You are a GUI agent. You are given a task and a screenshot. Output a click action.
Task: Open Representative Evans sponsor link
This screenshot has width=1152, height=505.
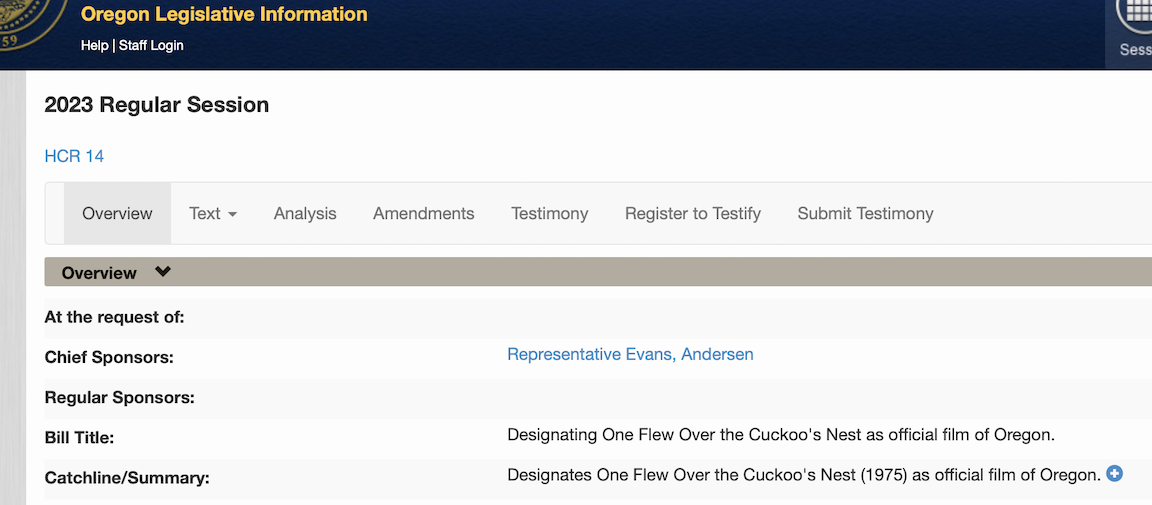(590, 354)
